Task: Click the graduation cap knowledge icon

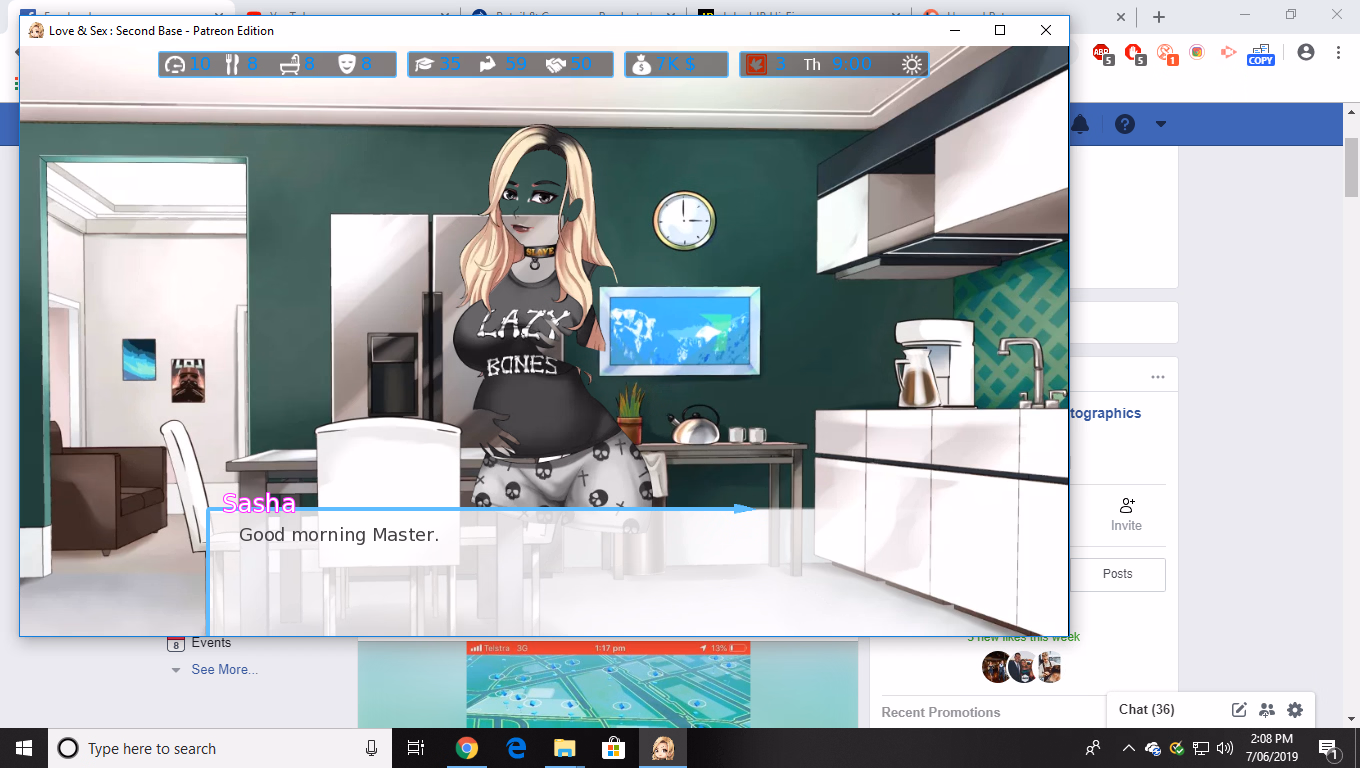Action: tap(424, 65)
